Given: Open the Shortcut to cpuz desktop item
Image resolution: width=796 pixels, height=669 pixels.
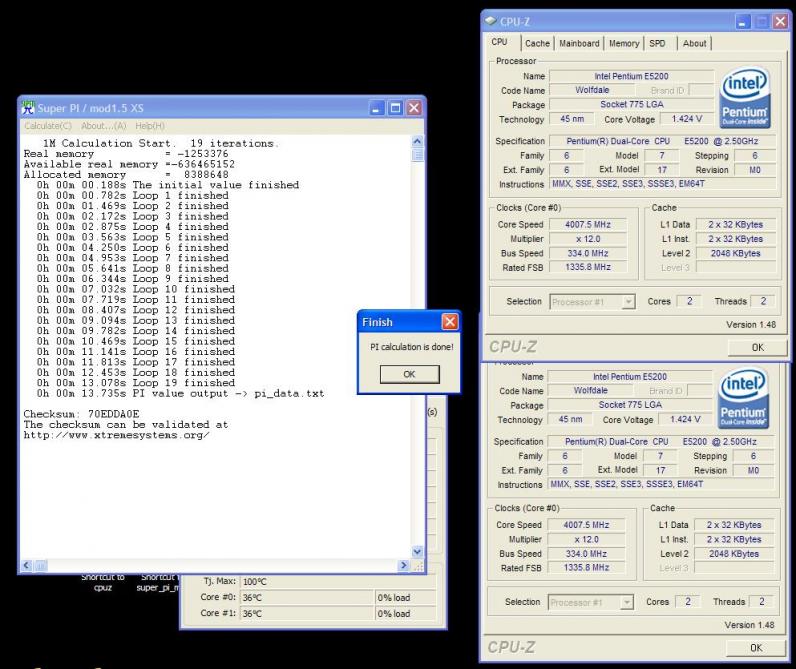Looking at the screenshot, I should (x=103, y=582).
